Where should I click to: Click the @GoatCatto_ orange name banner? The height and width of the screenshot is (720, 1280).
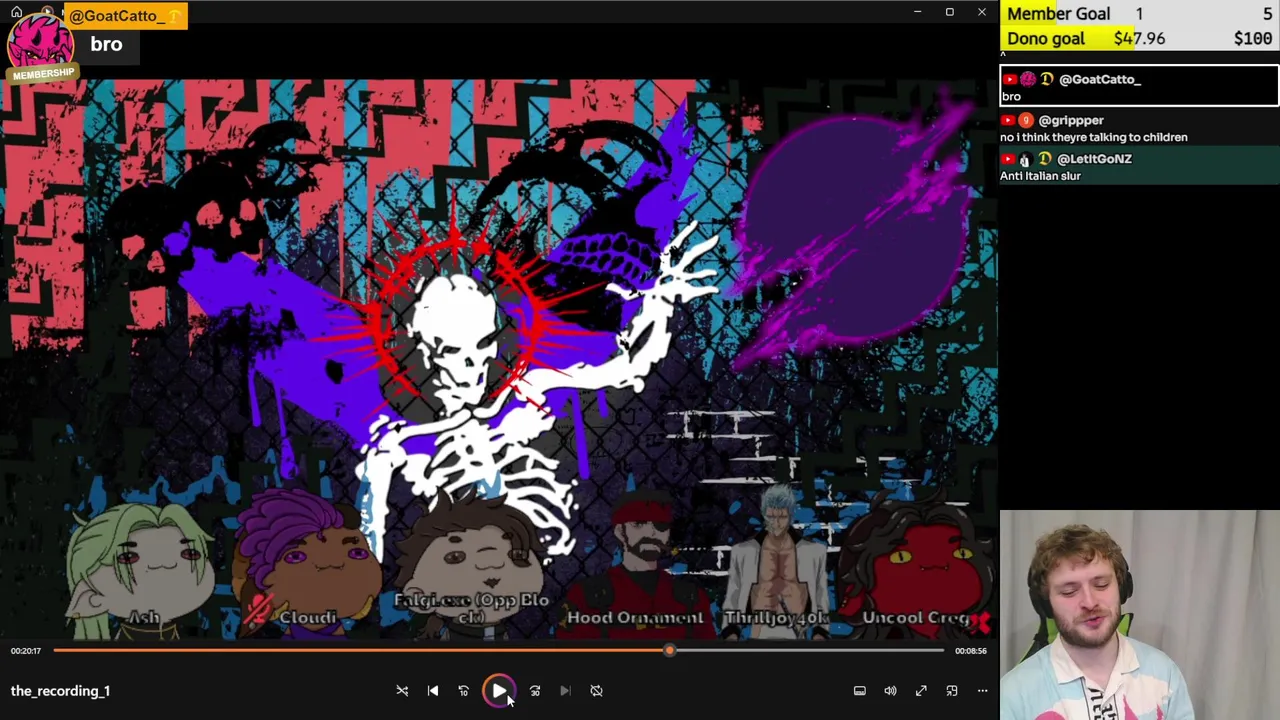[125, 16]
